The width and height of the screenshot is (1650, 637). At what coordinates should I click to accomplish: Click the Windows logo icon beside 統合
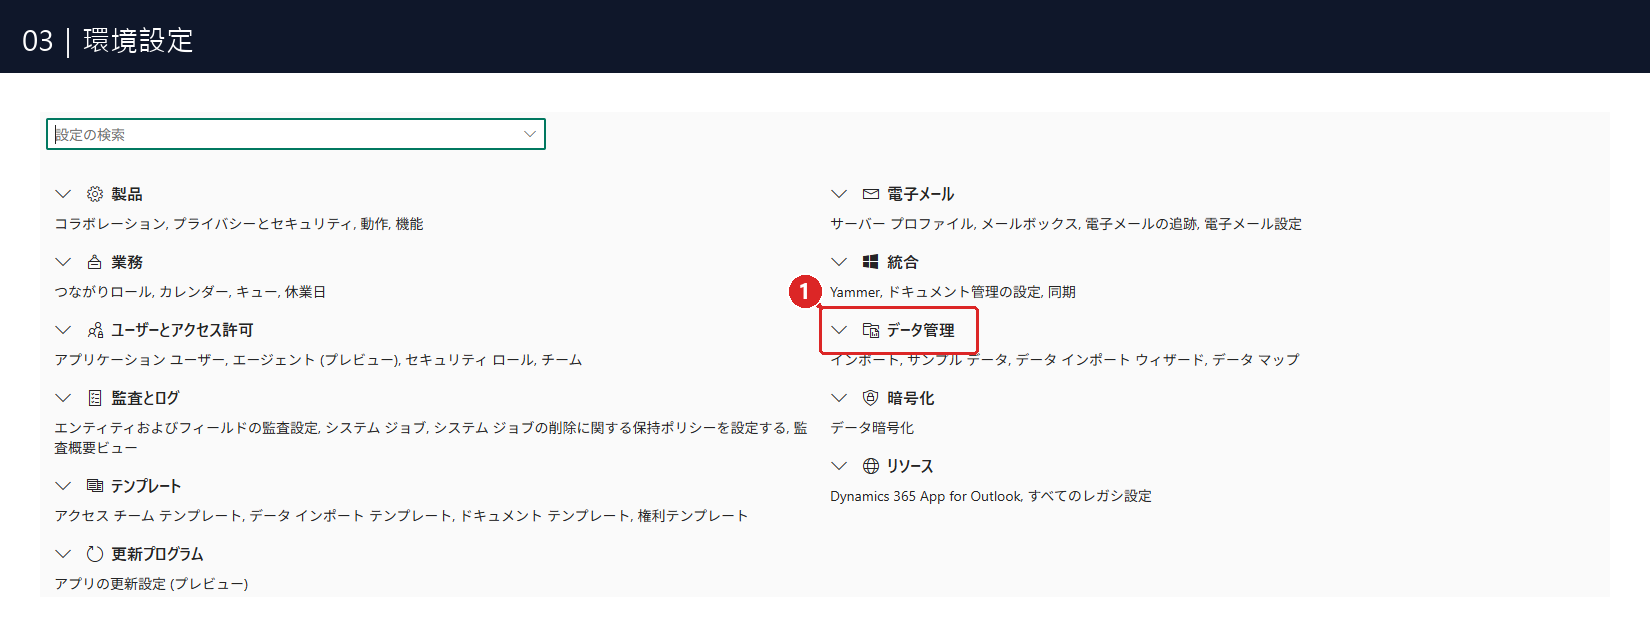pyautogui.click(x=871, y=262)
